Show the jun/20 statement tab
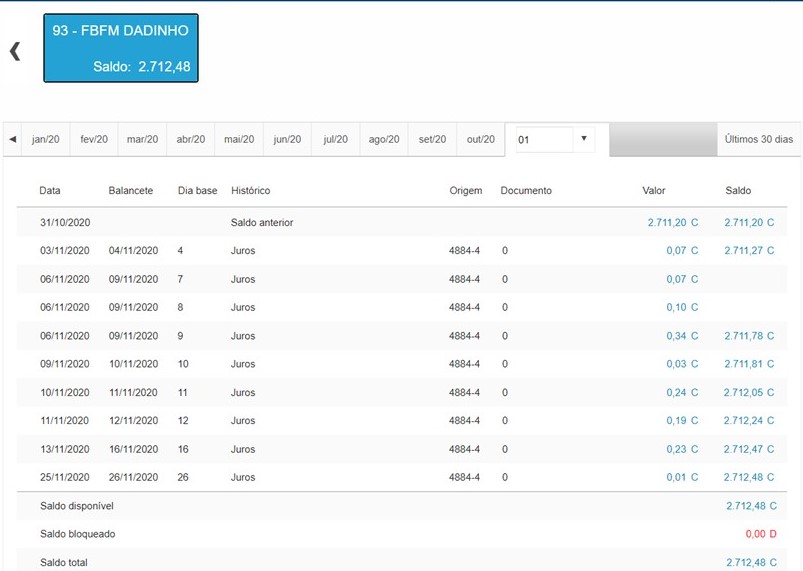The height and width of the screenshot is (571, 803). (x=287, y=139)
